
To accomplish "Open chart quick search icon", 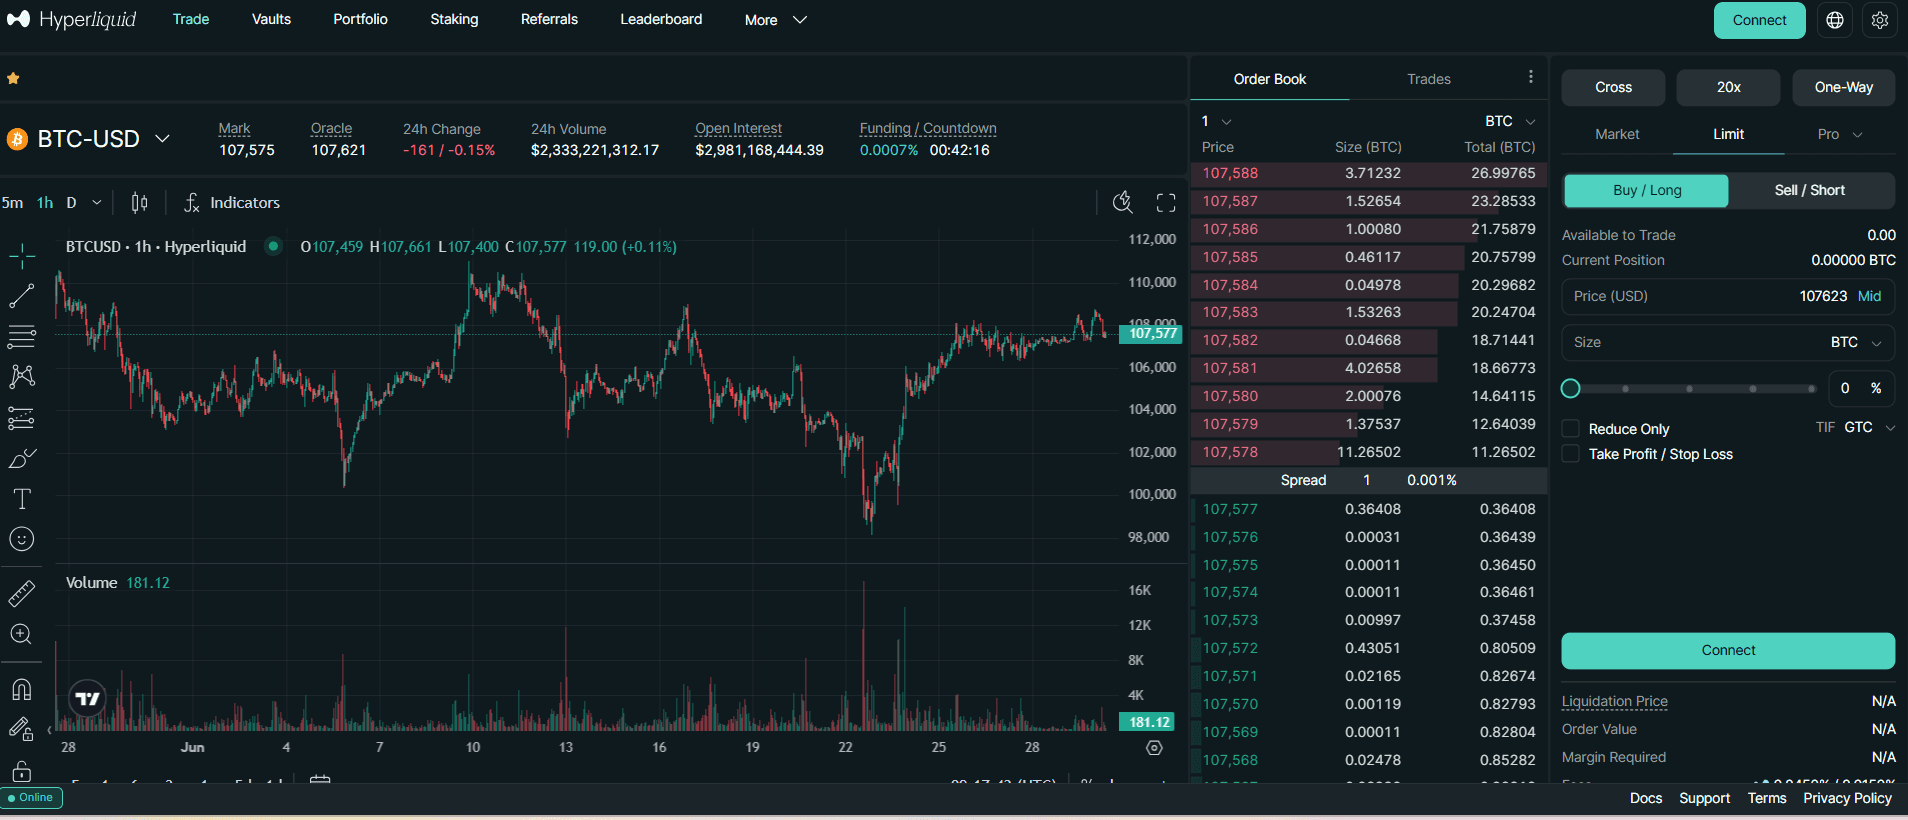I will click(1123, 203).
